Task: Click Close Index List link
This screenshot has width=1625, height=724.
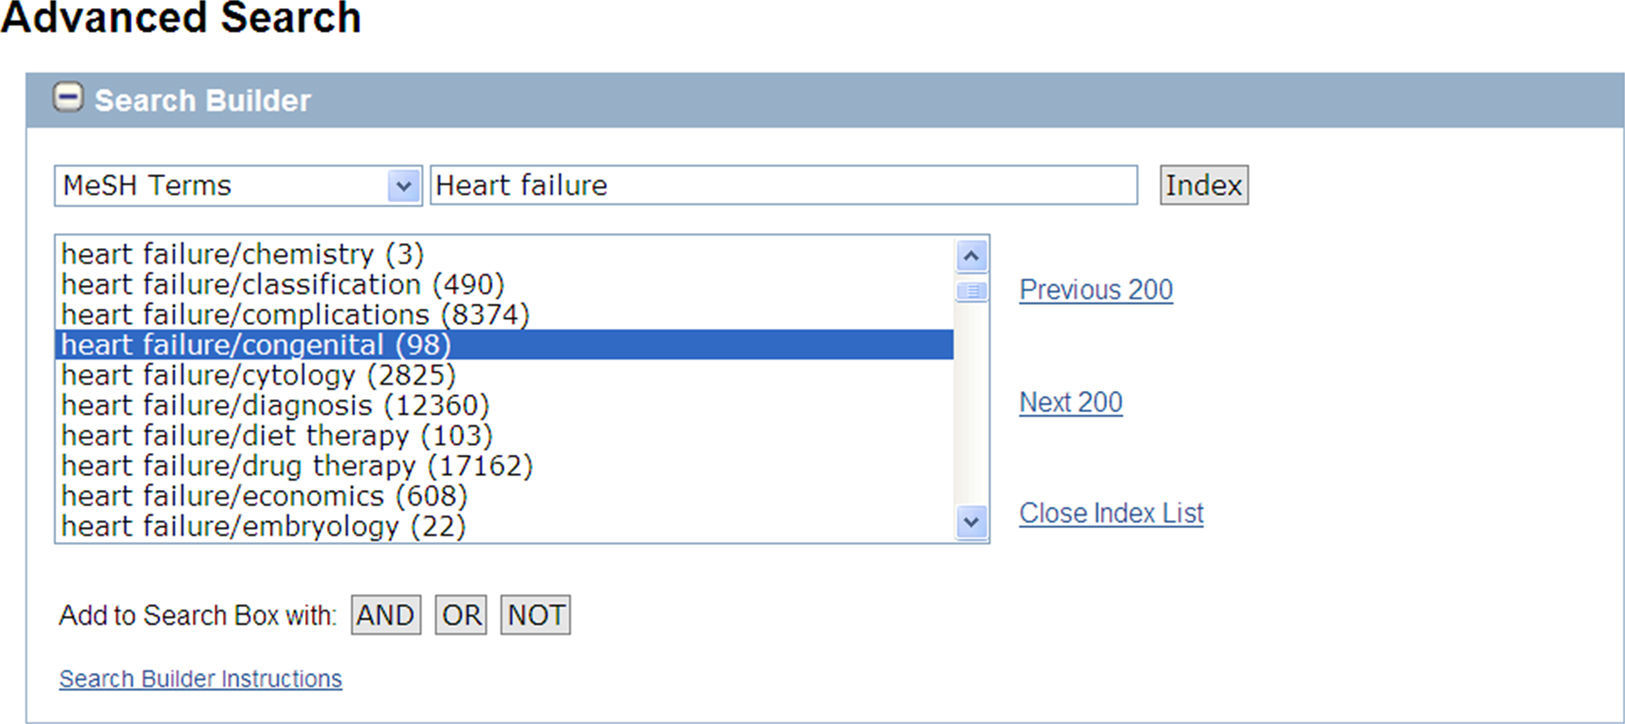Action: pos(1111,513)
